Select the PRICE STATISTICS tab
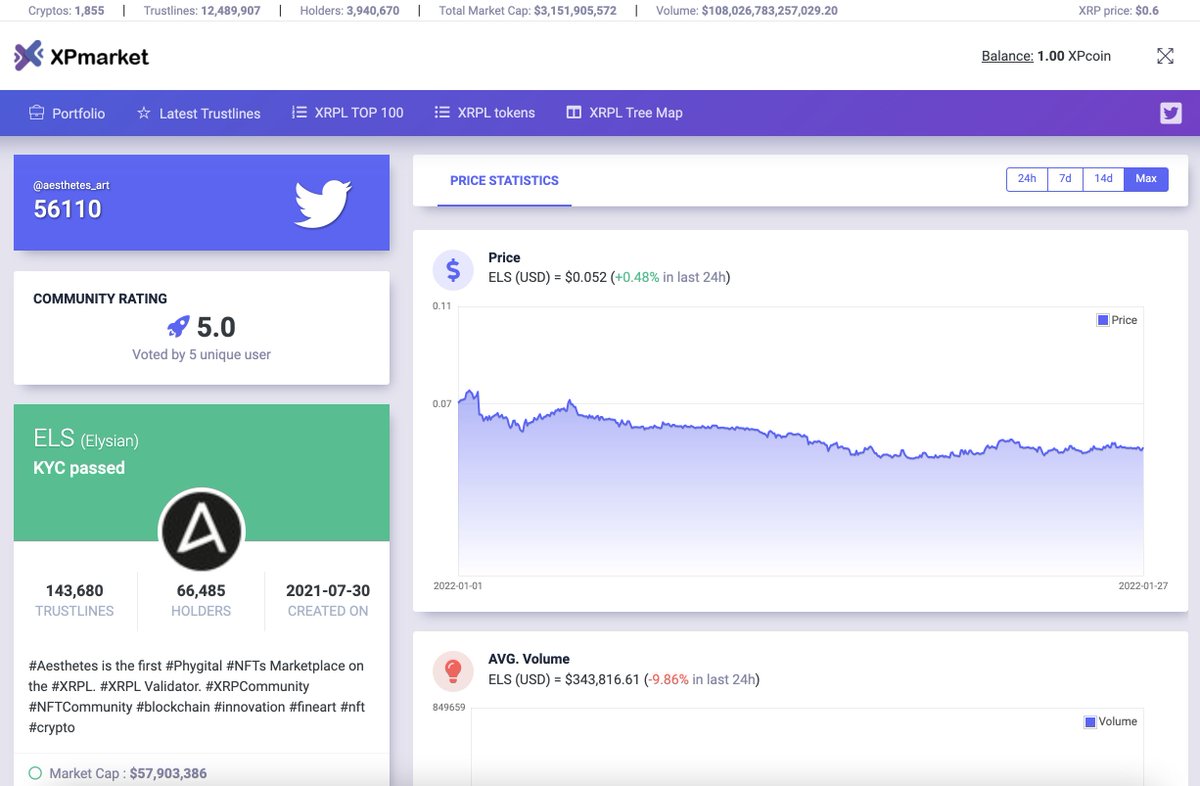The width and height of the screenshot is (1200, 786). point(504,181)
